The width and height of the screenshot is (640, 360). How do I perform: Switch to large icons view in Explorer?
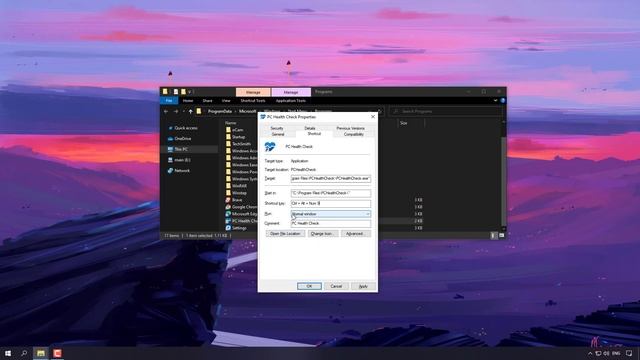(502, 236)
